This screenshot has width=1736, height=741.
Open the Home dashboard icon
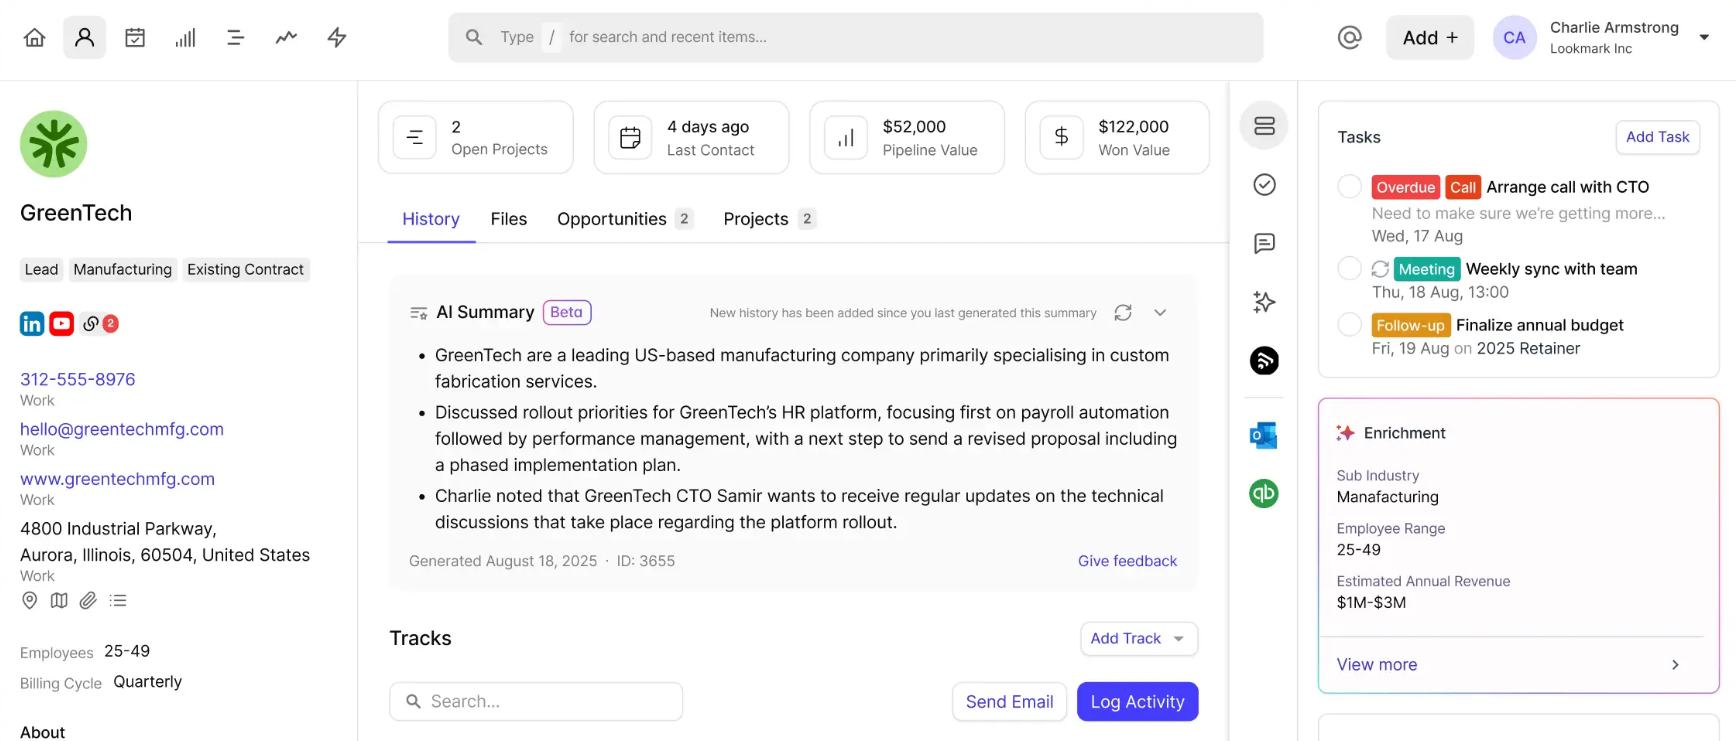[34, 37]
